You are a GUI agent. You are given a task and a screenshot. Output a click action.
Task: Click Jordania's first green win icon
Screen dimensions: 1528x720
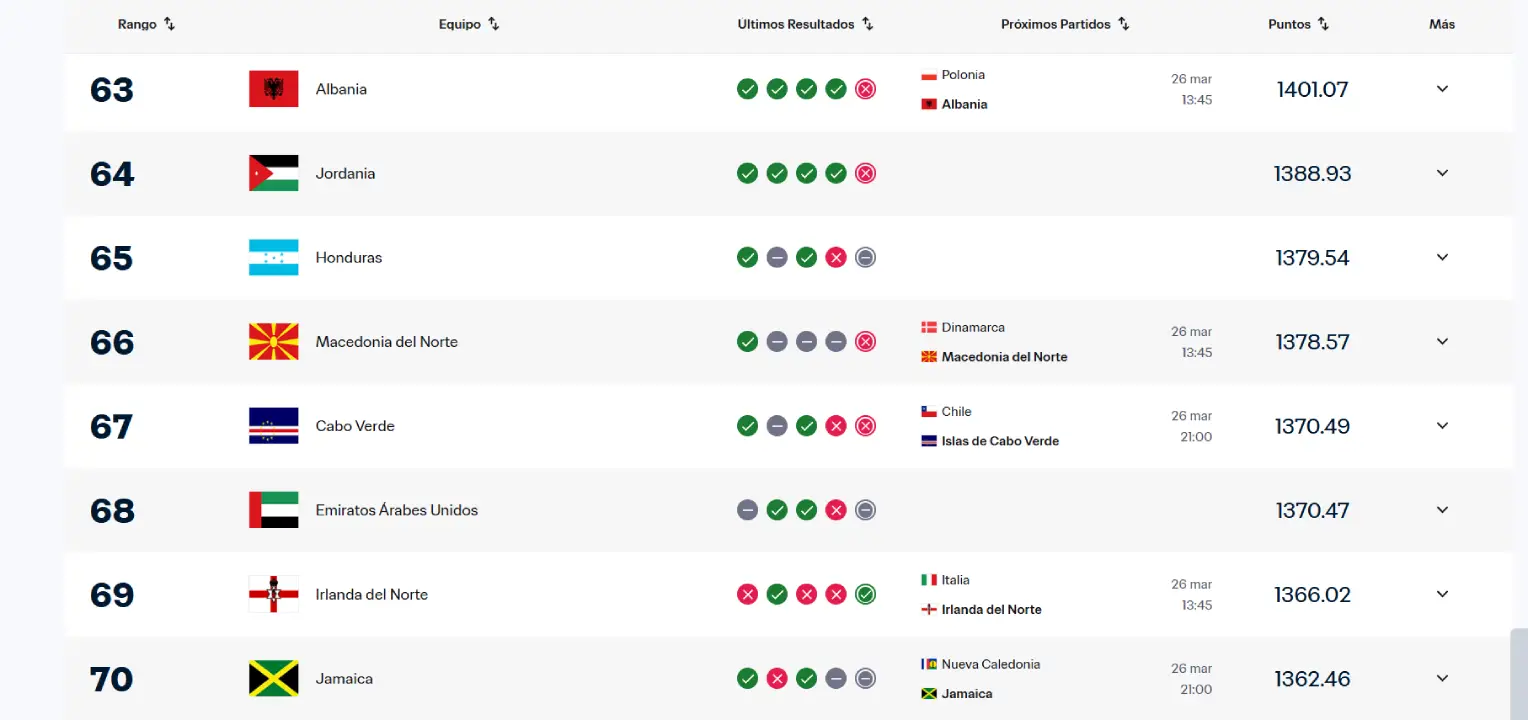pos(747,173)
